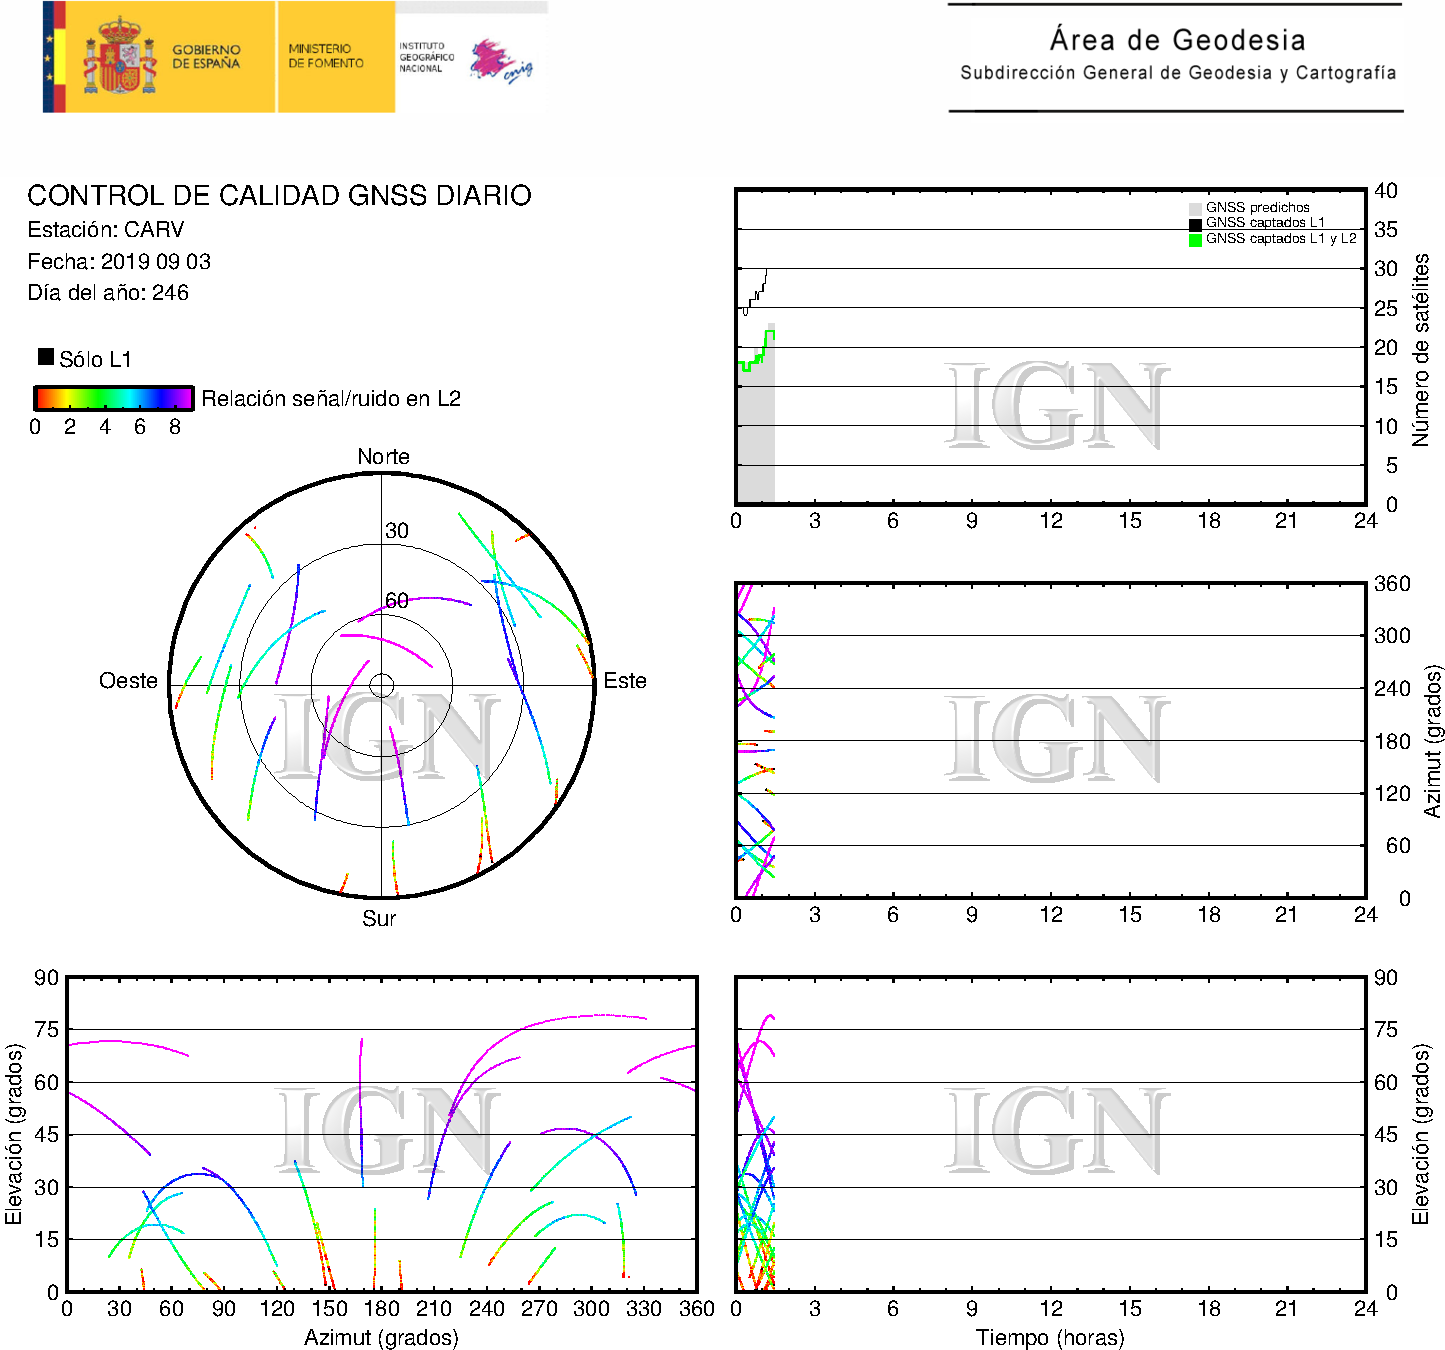Image resolution: width=1445 pixels, height=1350 pixels.
Task: Click the 40 tick on satellites axis
Action: 1386,191
